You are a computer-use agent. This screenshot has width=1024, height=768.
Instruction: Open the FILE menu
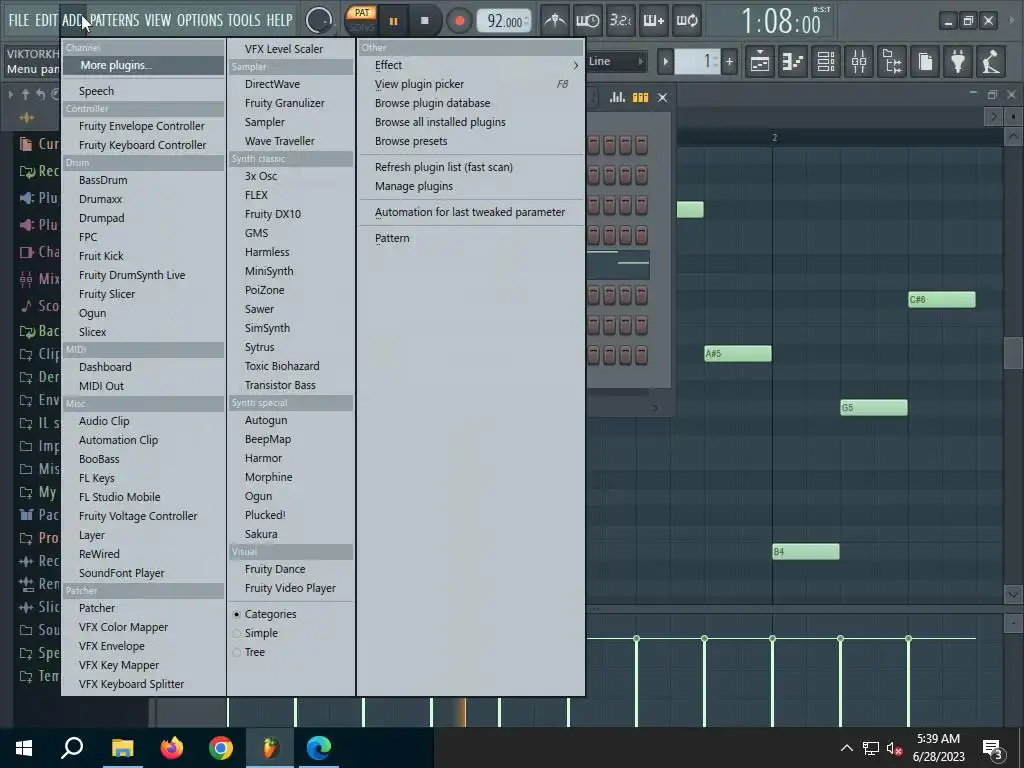point(19,20)
